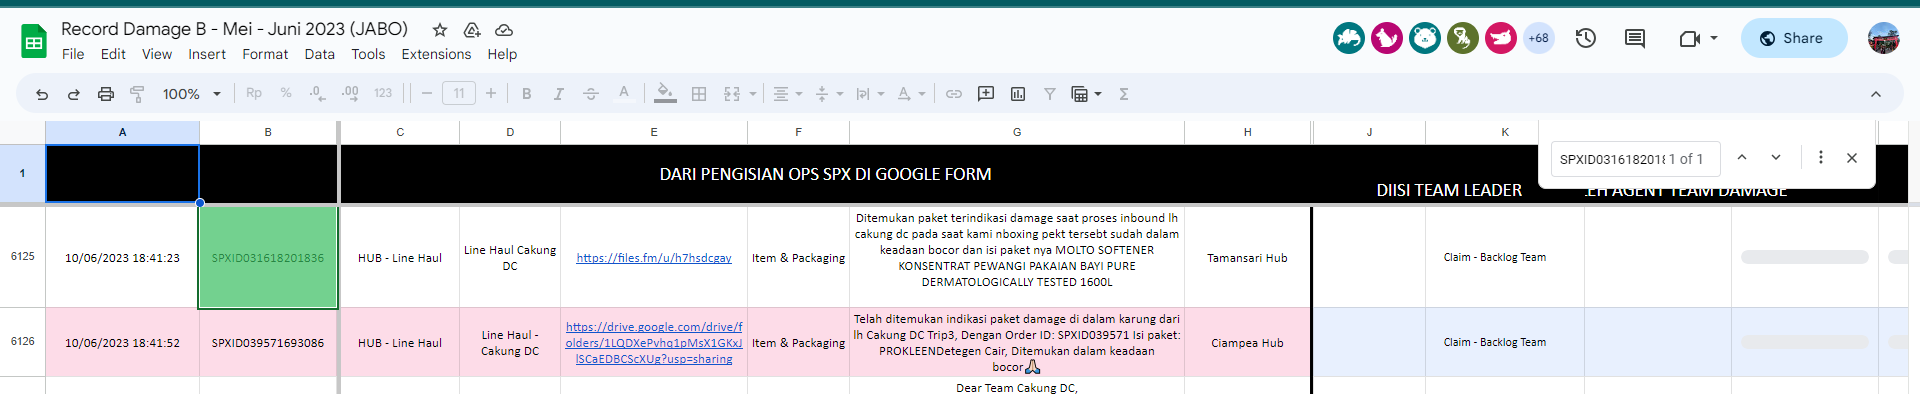The width and height of the screenshot is (1920, 394).
Task: Expand the merge type dropdown arrow
Action: tap(753, 94)
